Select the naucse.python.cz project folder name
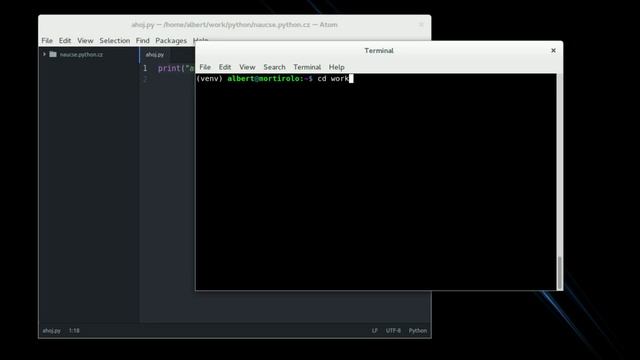The image size is (640, 360). [81, 54]
